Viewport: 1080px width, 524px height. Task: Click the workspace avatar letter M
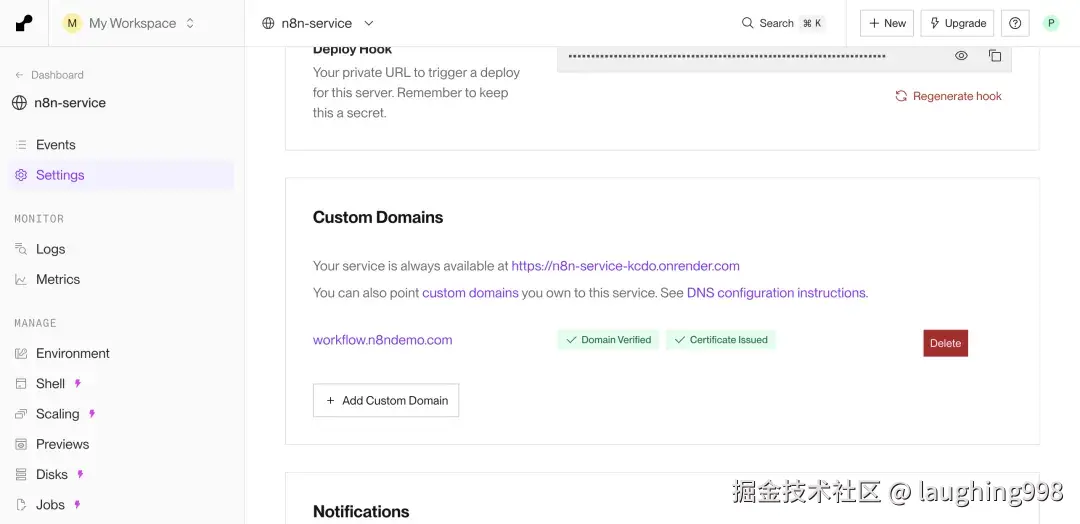[72, 23]
